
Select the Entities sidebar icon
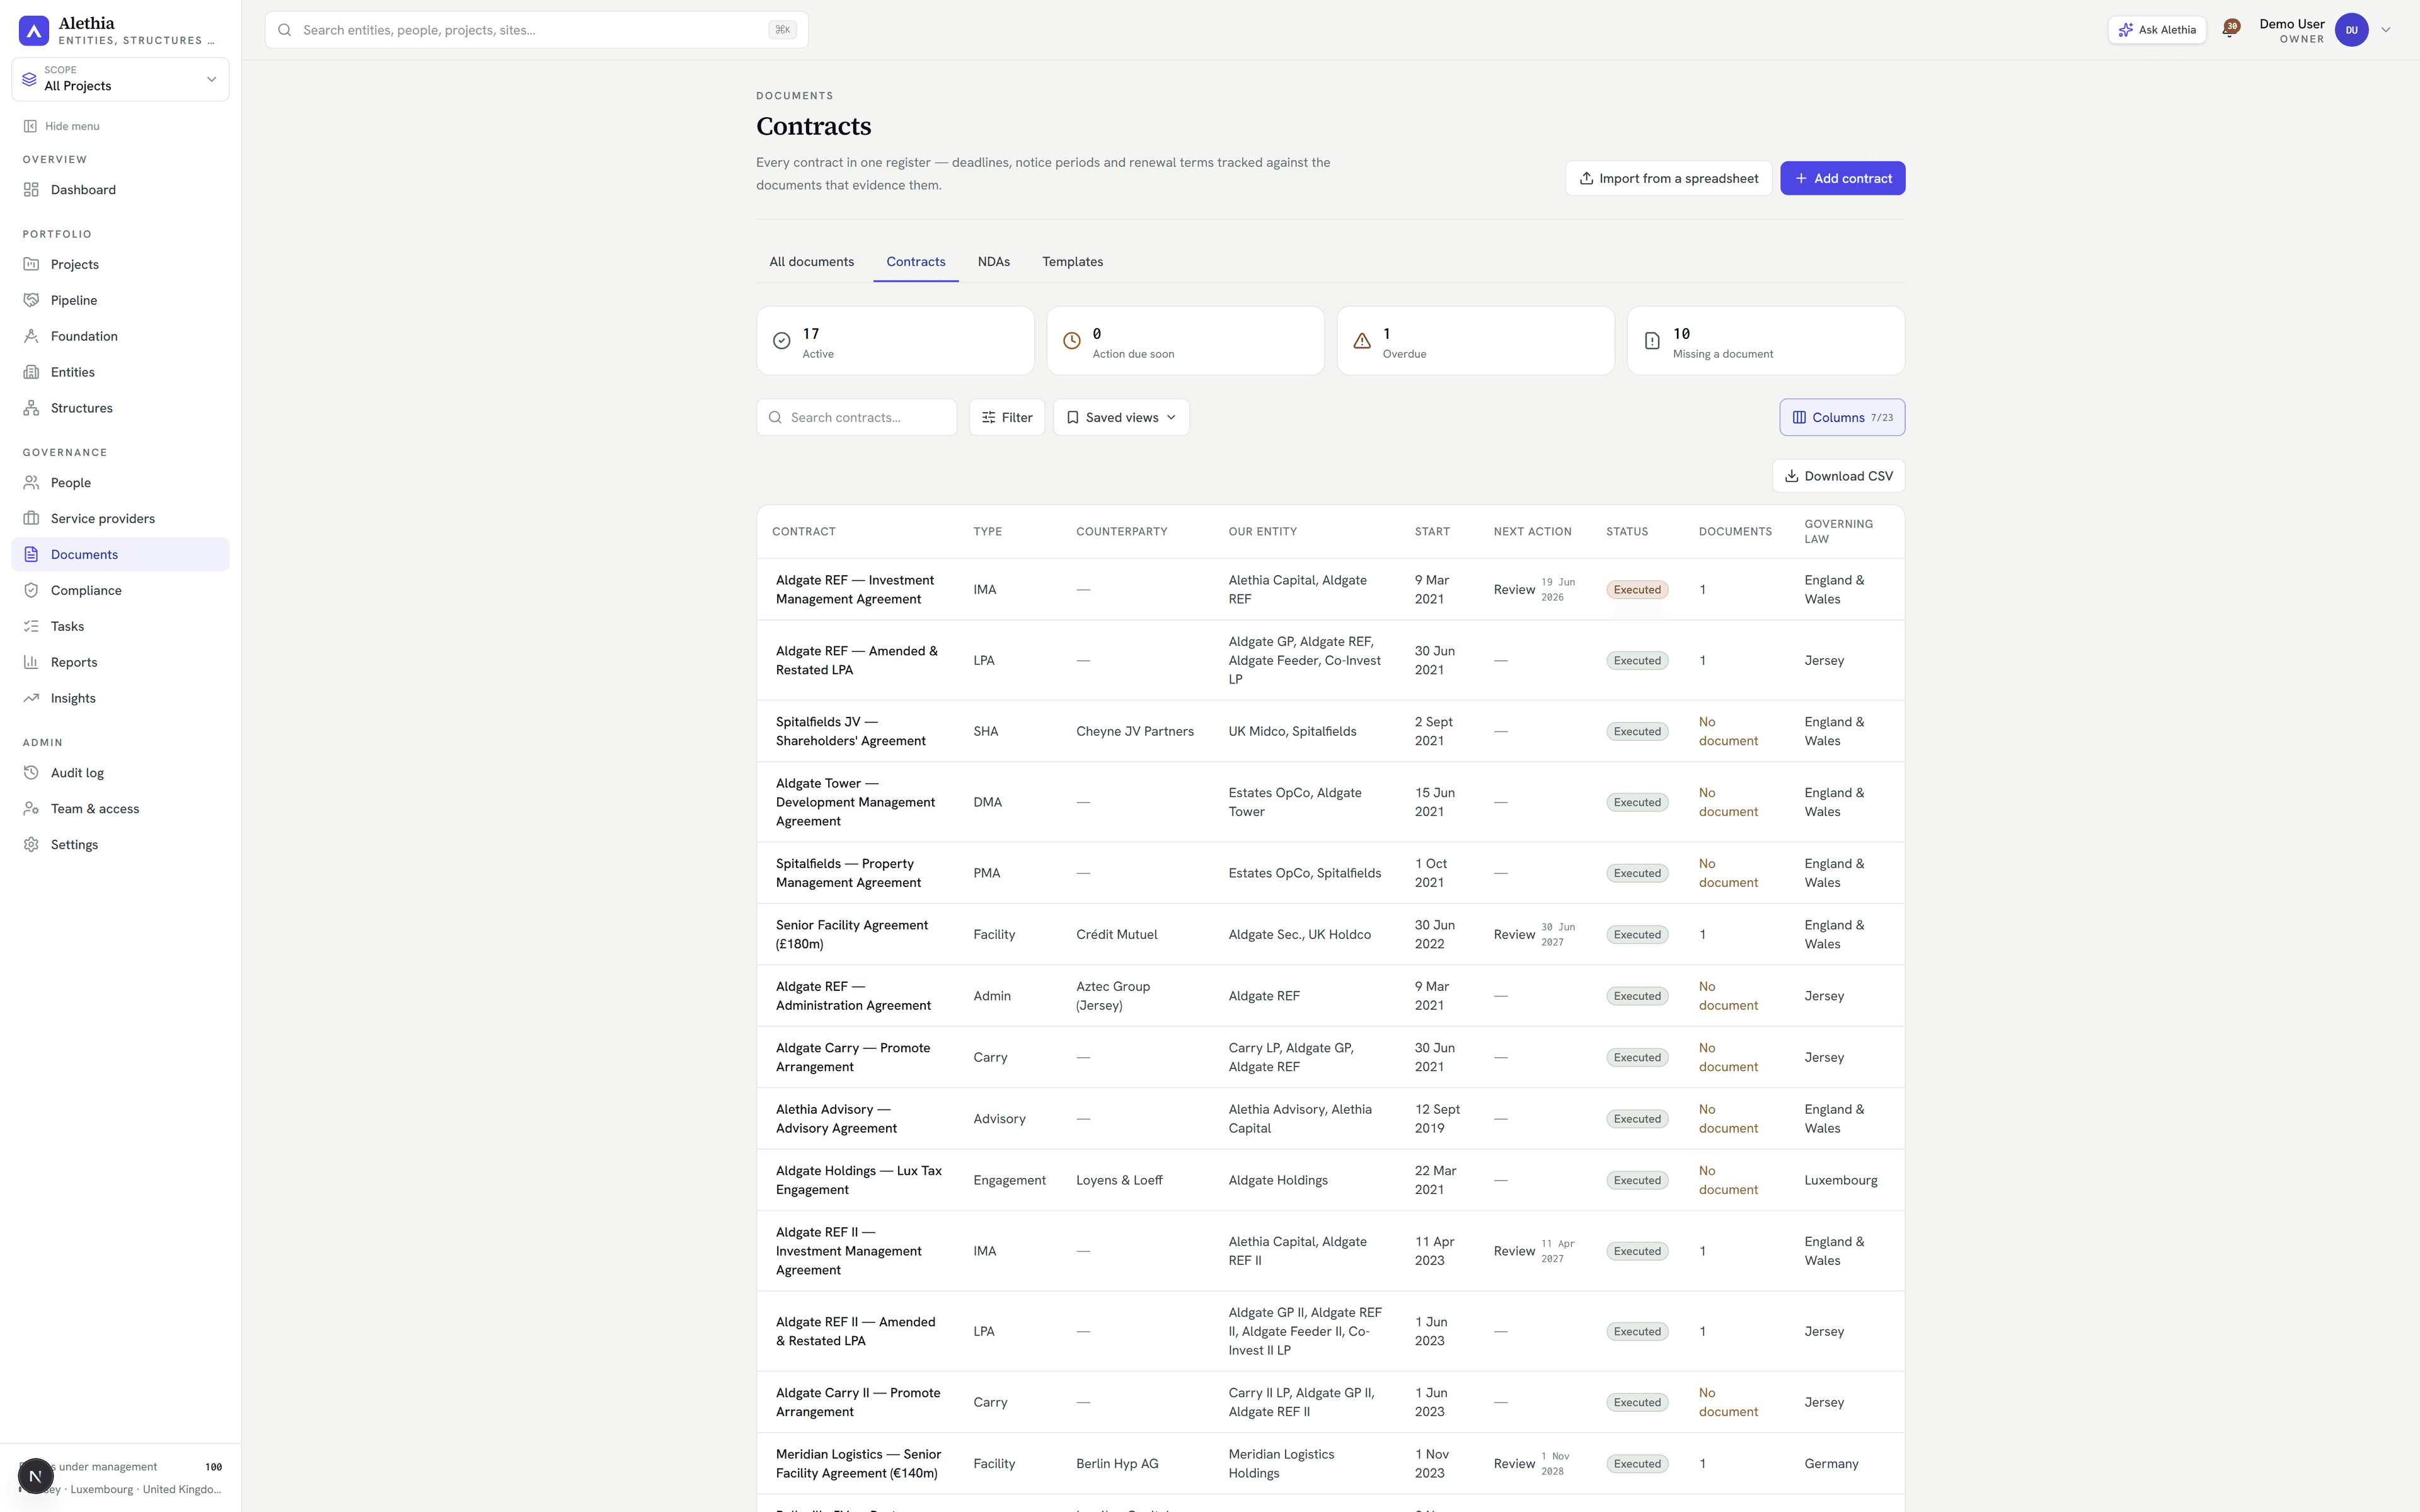point(31,372)
